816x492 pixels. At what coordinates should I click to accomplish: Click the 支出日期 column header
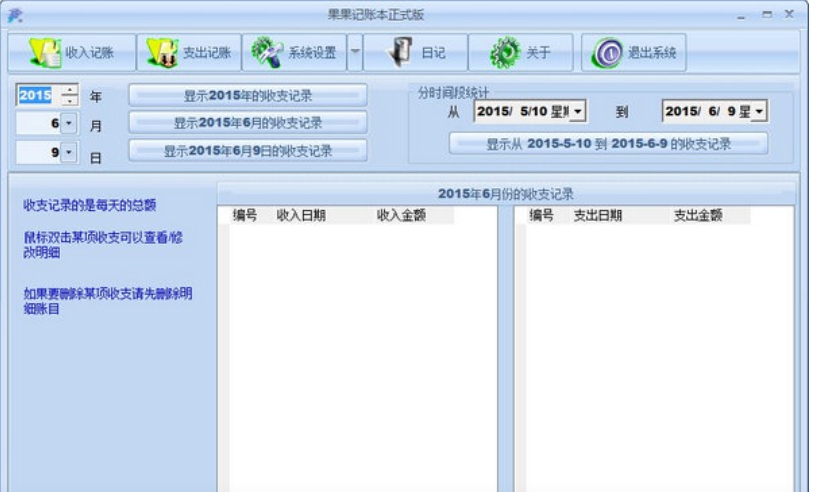(x=597, y=215)
